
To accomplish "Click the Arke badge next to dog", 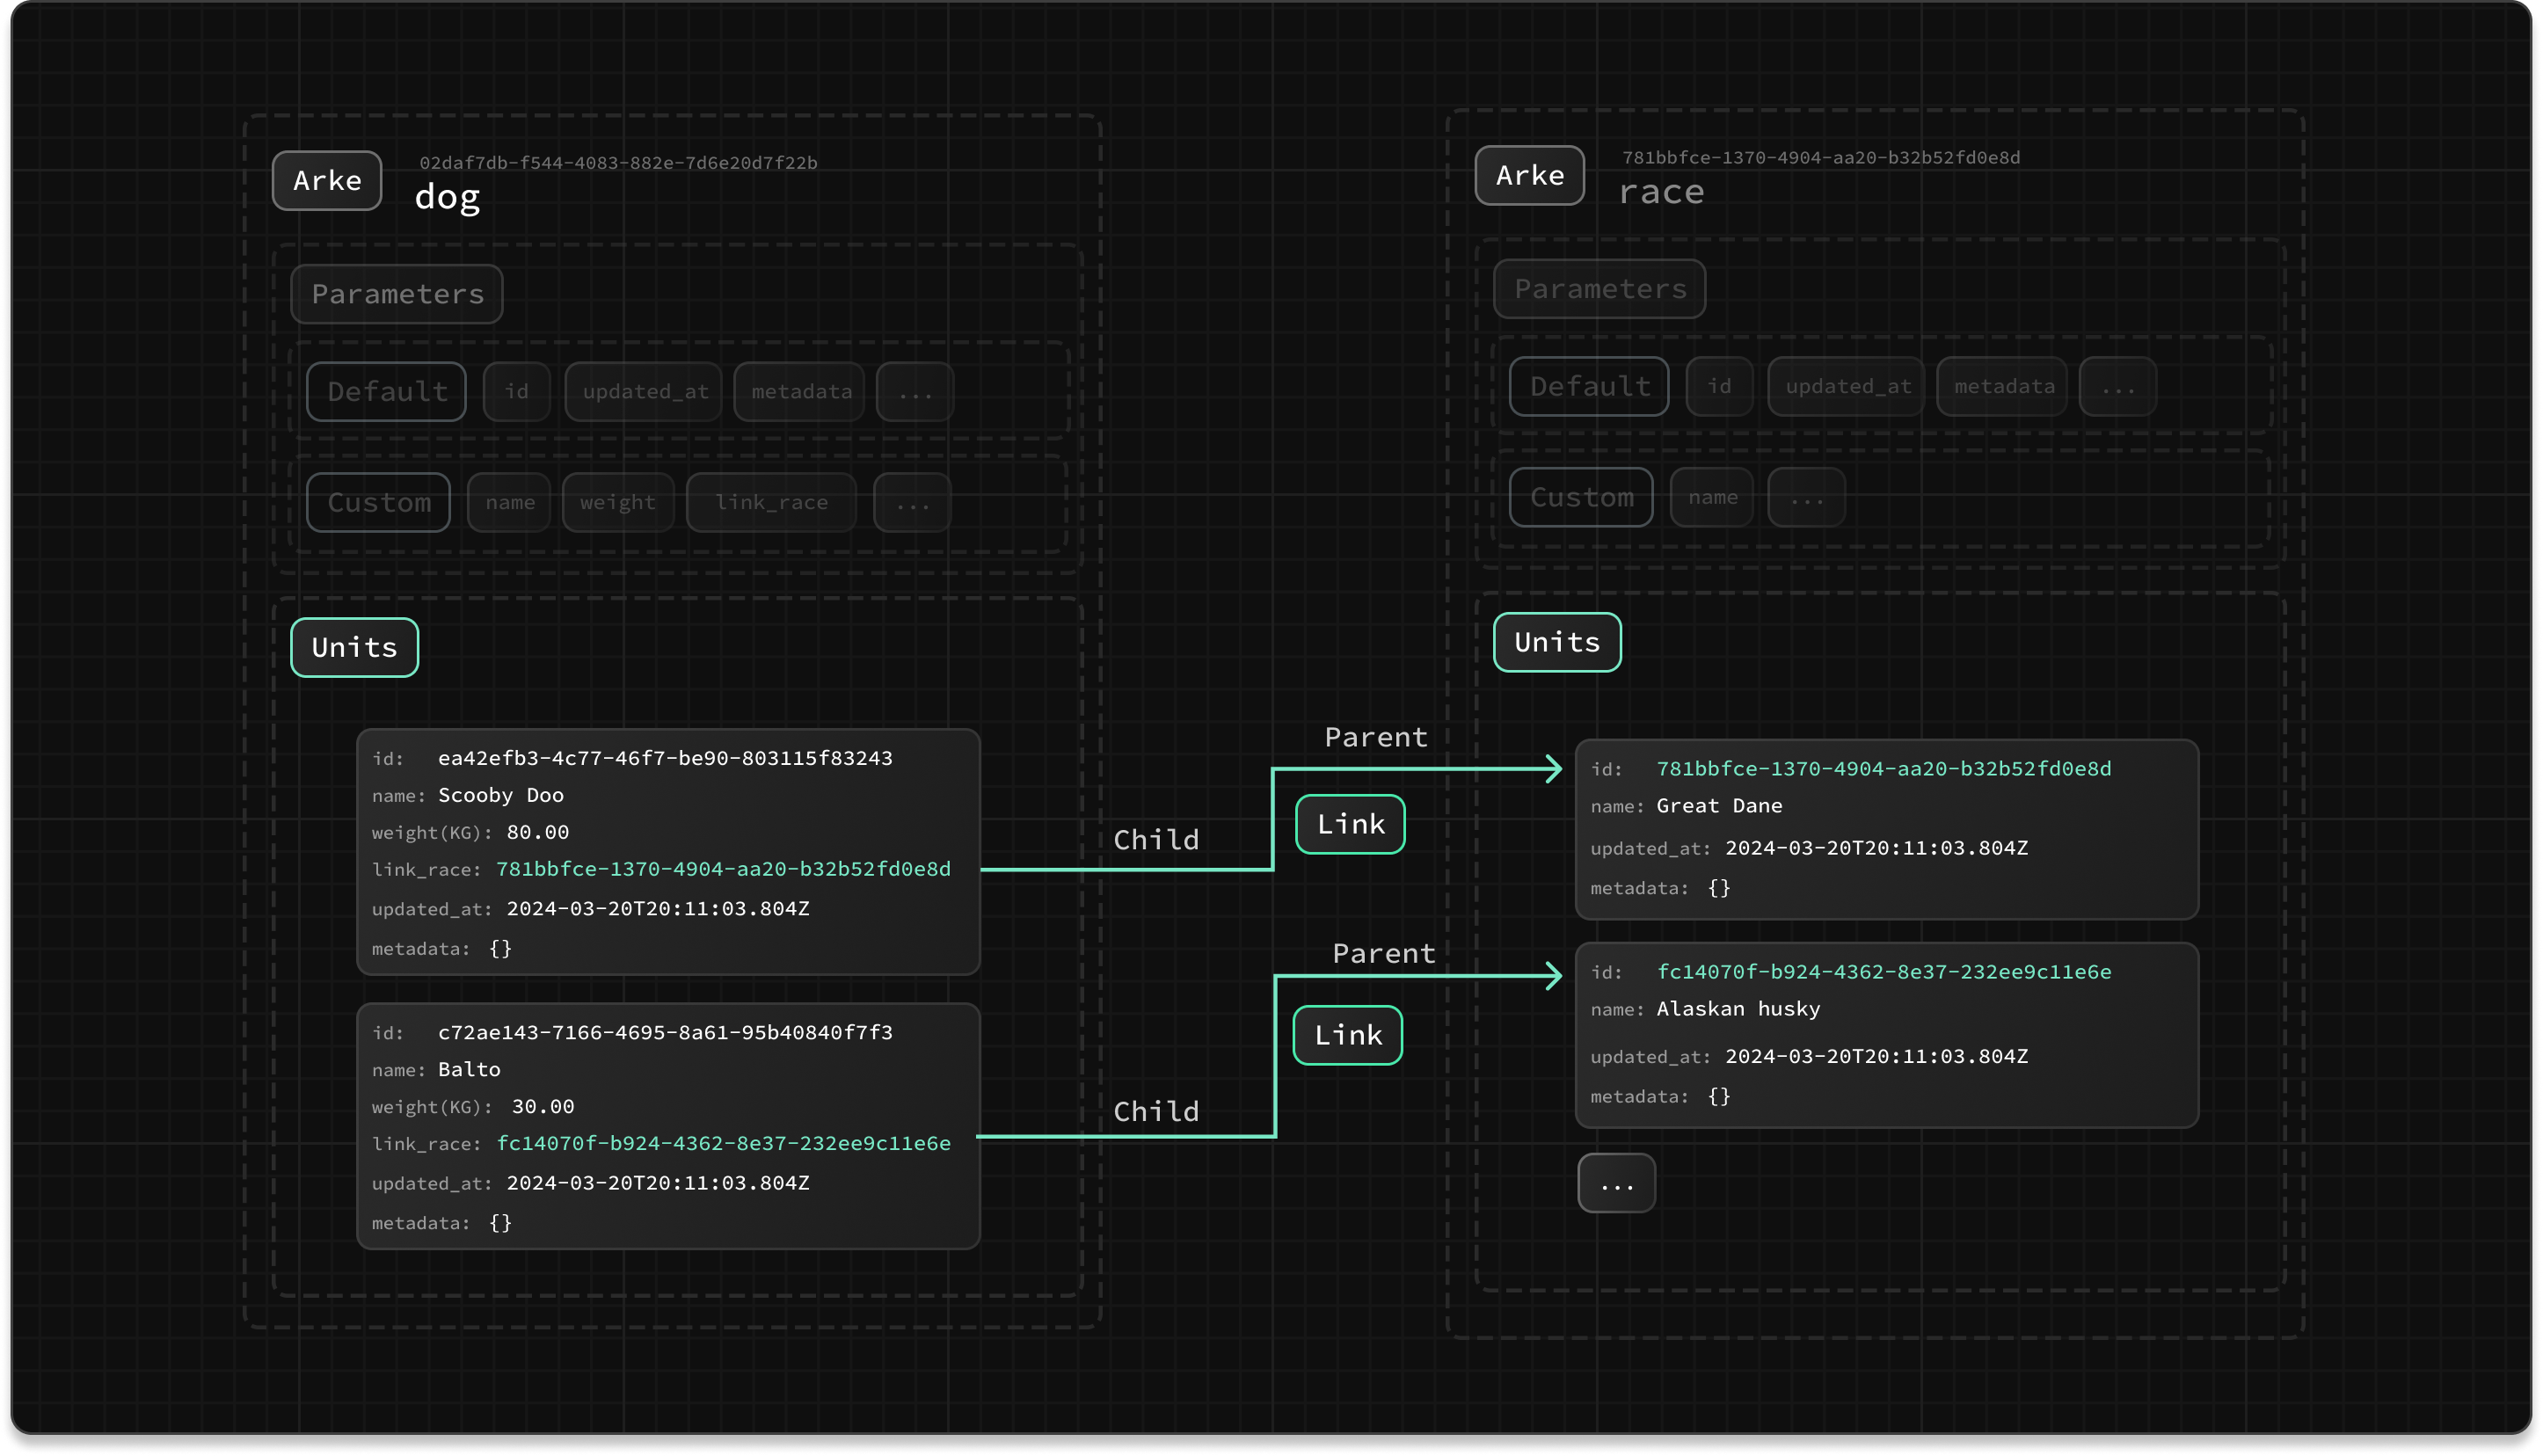I will [x=327, y=181].
